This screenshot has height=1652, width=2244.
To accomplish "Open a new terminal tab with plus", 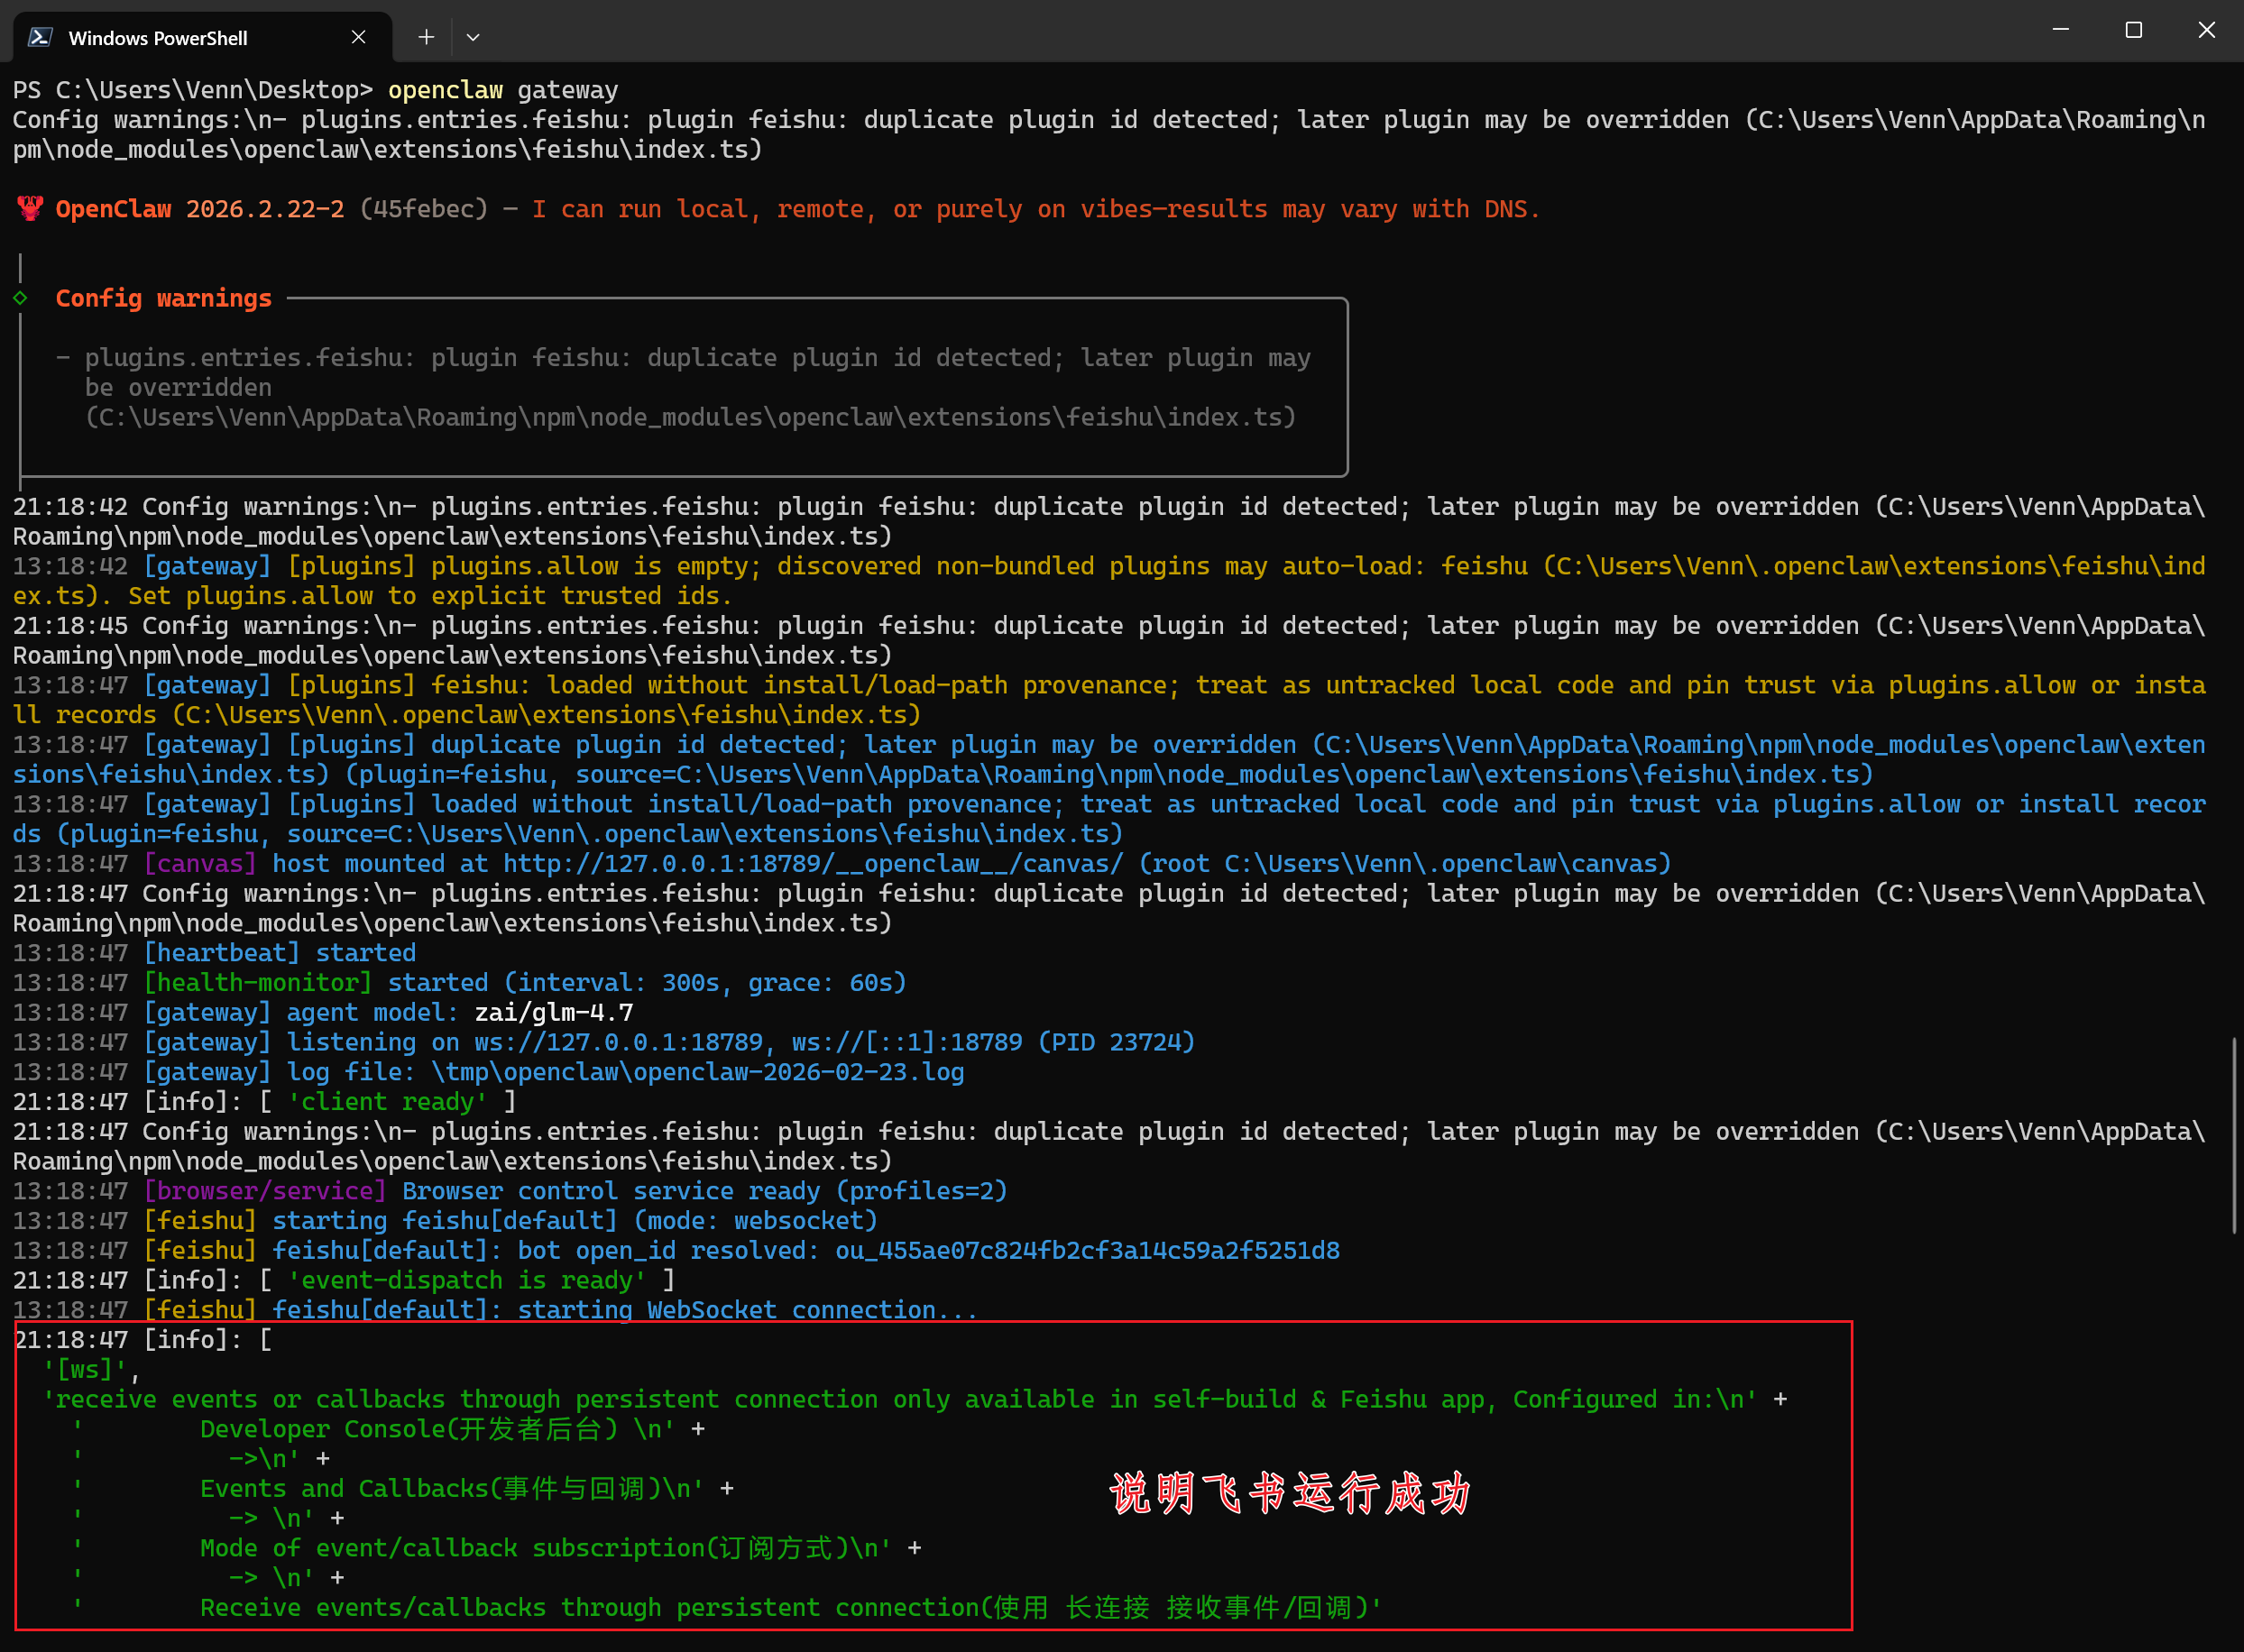I will pos(426,37).
